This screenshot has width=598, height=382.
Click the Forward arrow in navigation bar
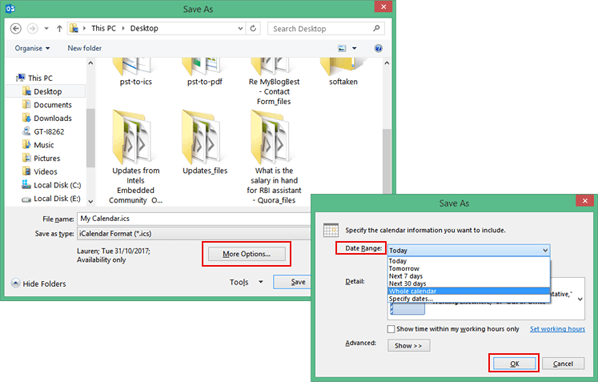tap(32, 28)
